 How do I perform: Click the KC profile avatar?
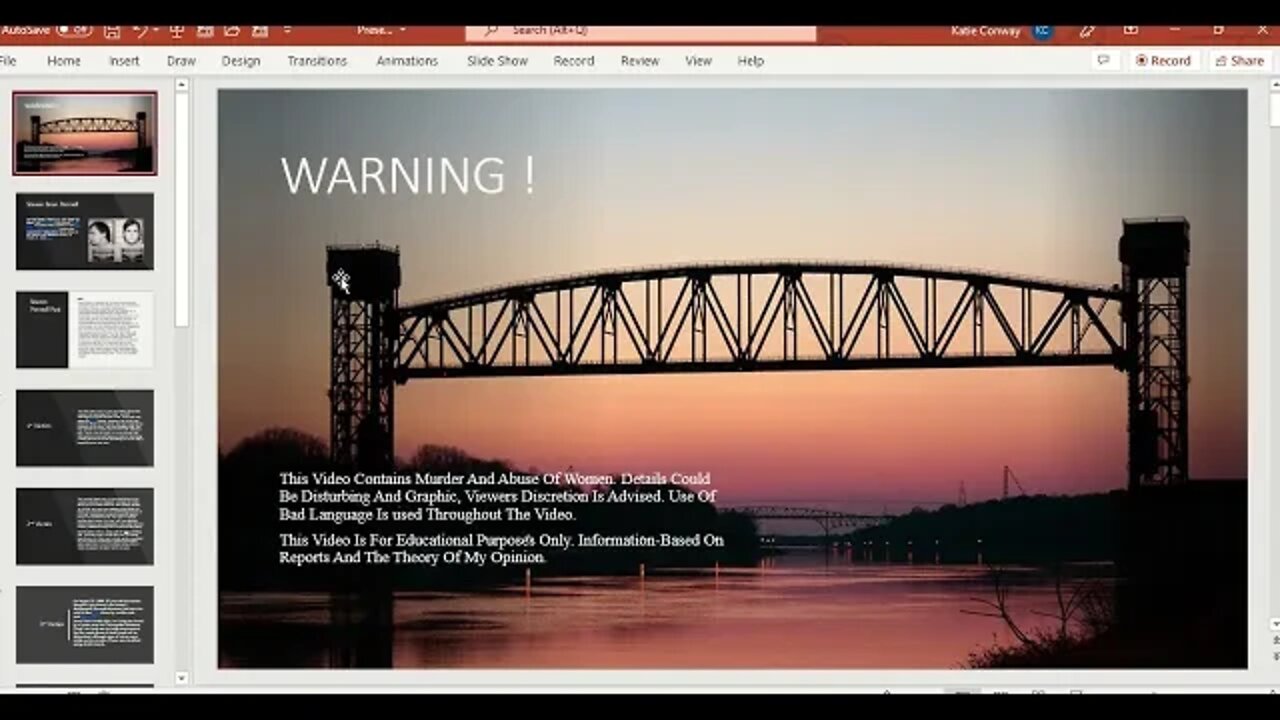tap(1042, 31)
